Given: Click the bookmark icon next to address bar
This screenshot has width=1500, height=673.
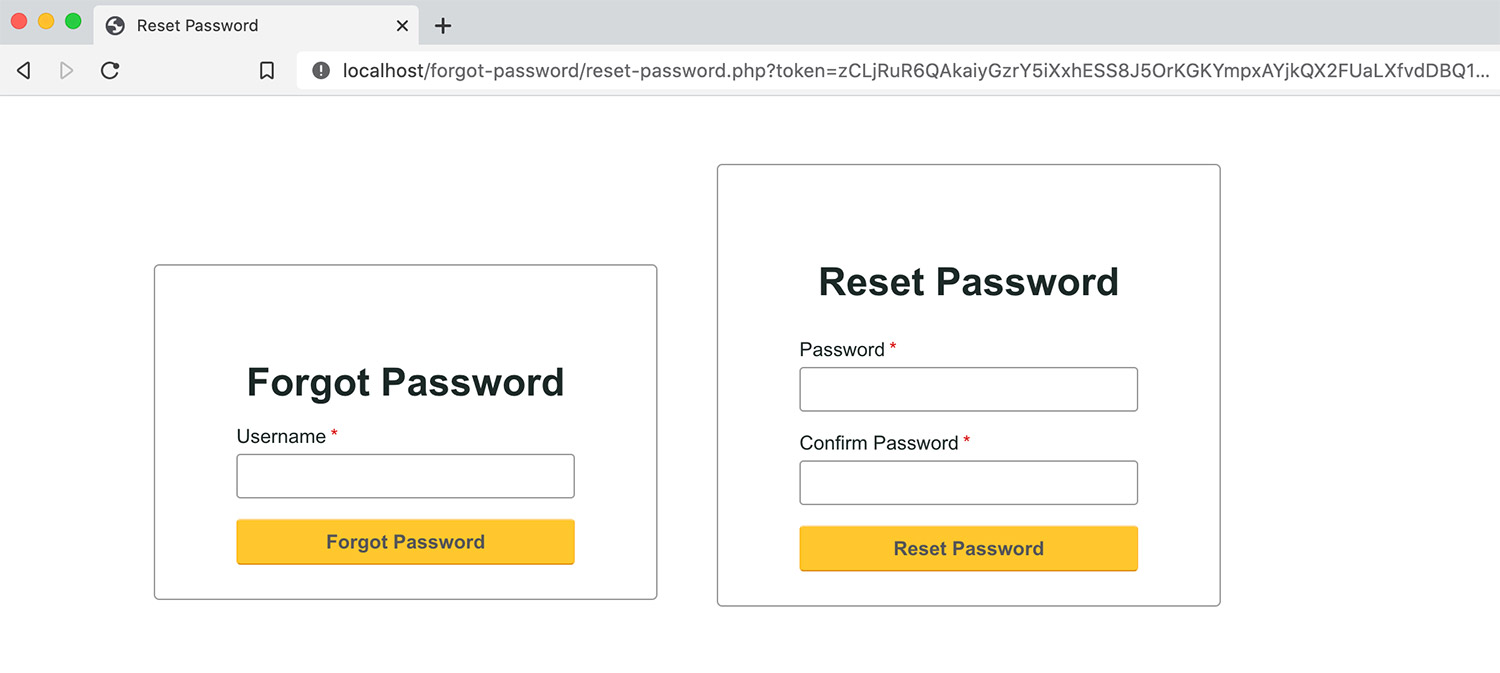Looking at the screenshot, I should 266,70.
